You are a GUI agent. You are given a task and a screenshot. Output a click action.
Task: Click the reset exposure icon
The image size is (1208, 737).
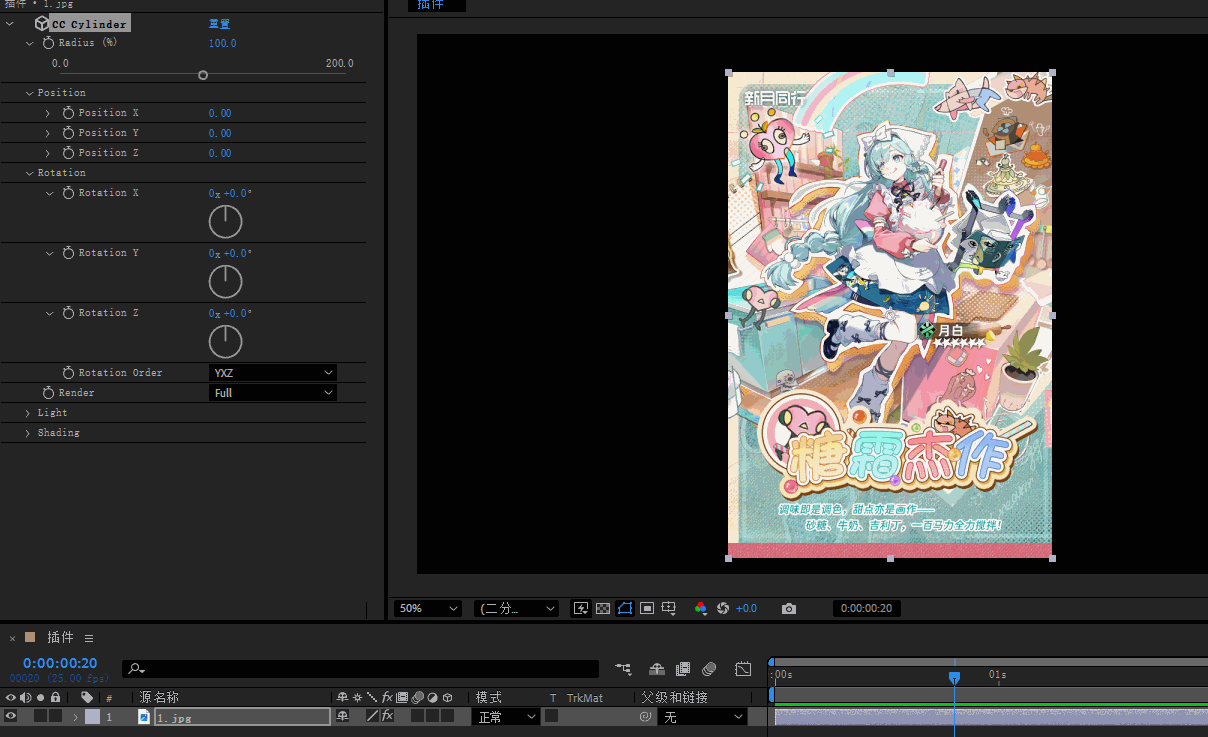click(723, 608)
